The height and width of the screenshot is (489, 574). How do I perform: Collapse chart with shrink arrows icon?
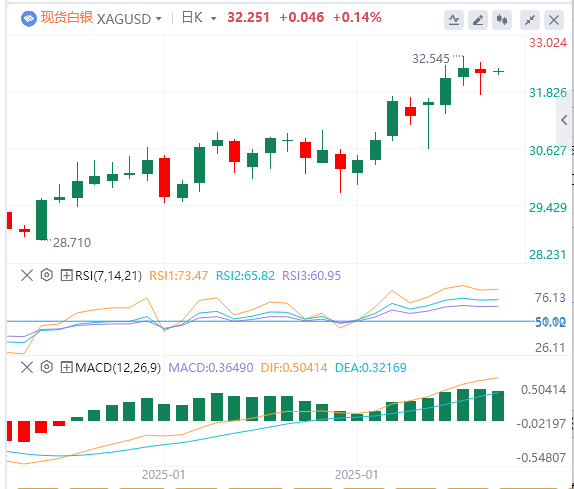(530, 20)
